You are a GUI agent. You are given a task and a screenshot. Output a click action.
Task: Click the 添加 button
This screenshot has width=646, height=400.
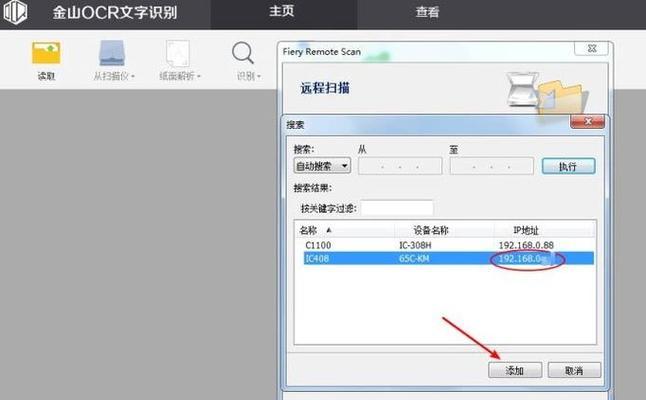[515, 370]
